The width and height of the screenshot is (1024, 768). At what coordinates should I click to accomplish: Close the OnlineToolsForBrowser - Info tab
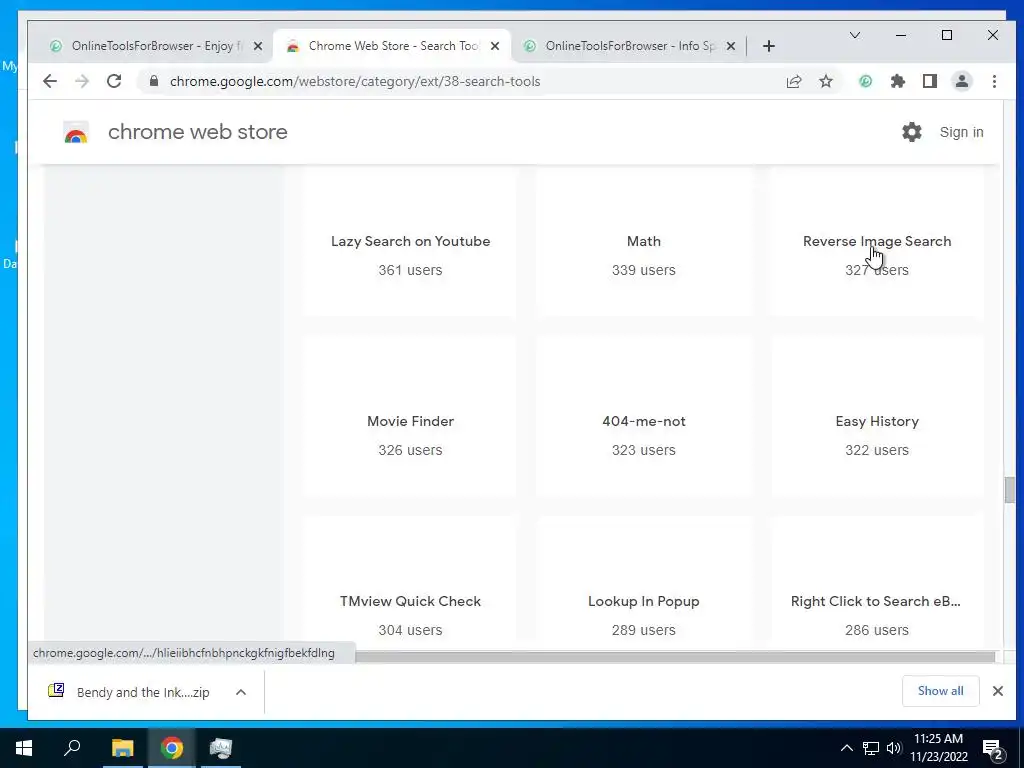click(731, 46)
